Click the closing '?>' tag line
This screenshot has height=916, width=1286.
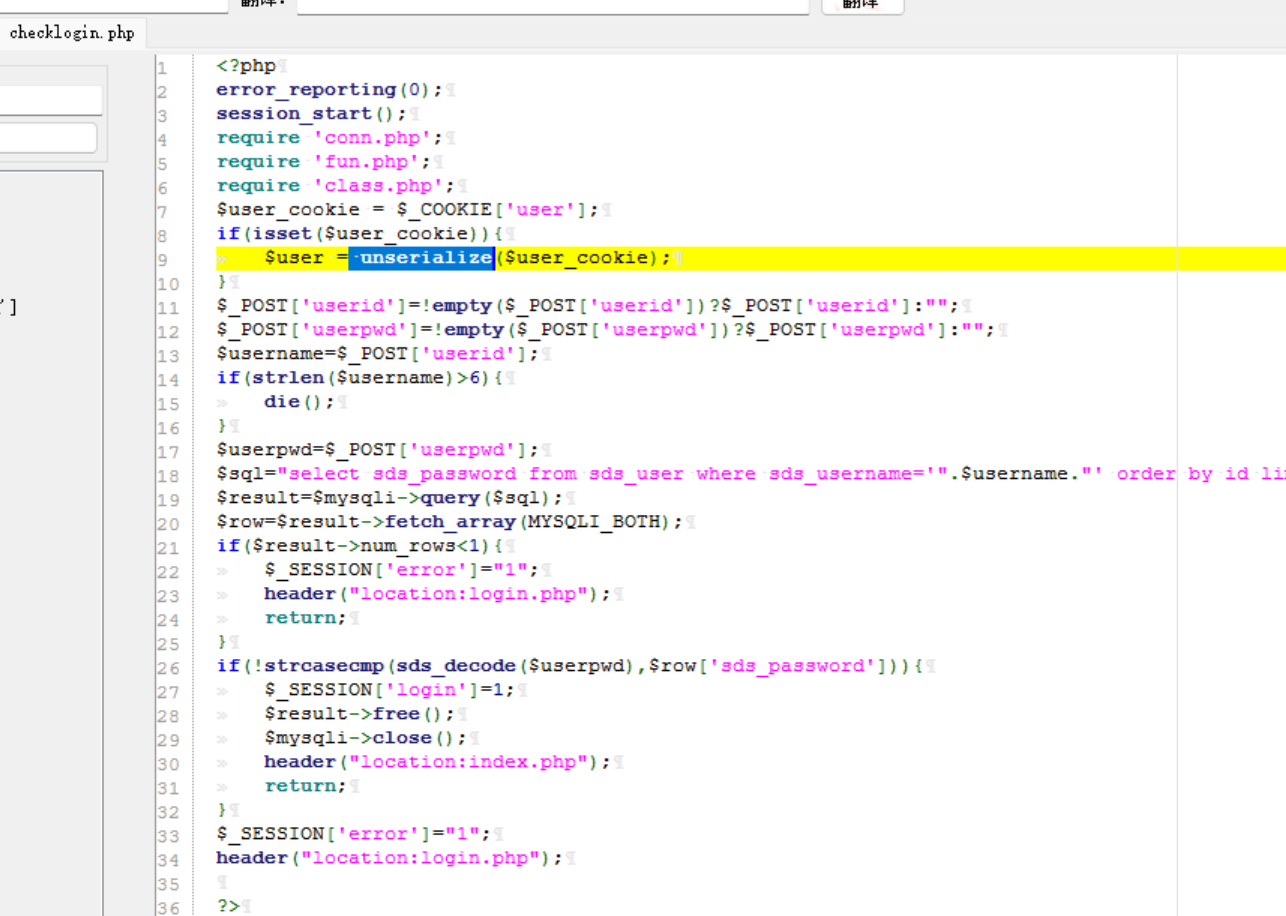tap(228, 906)
